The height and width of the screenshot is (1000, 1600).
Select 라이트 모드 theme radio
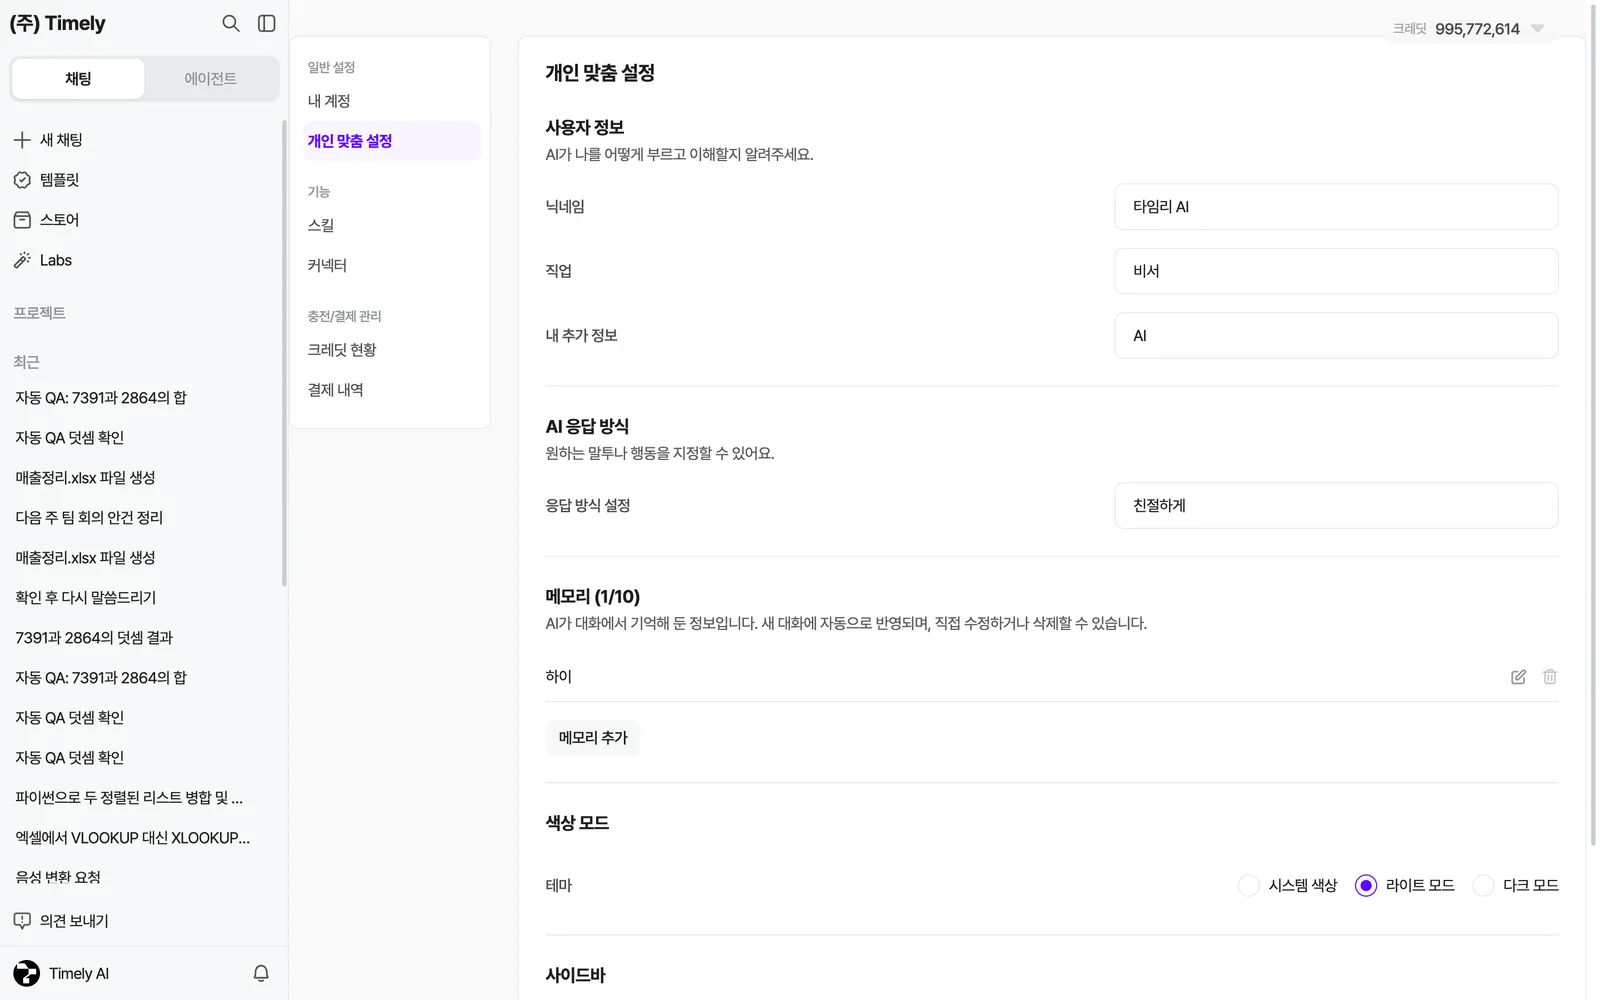(1366, 886)
